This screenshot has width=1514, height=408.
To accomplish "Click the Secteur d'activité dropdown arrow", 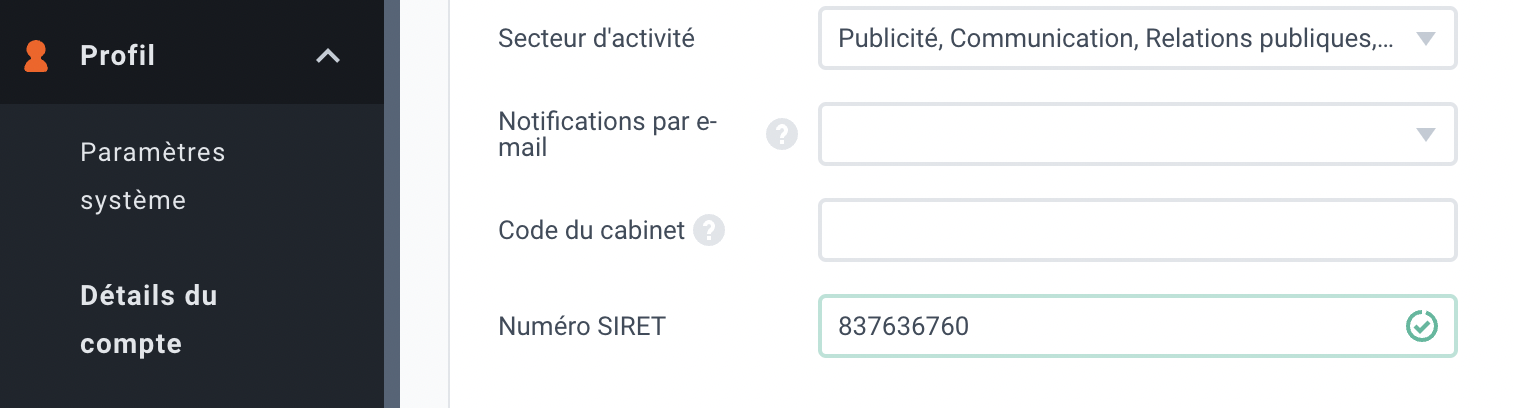I will [x=1426, y=39].
